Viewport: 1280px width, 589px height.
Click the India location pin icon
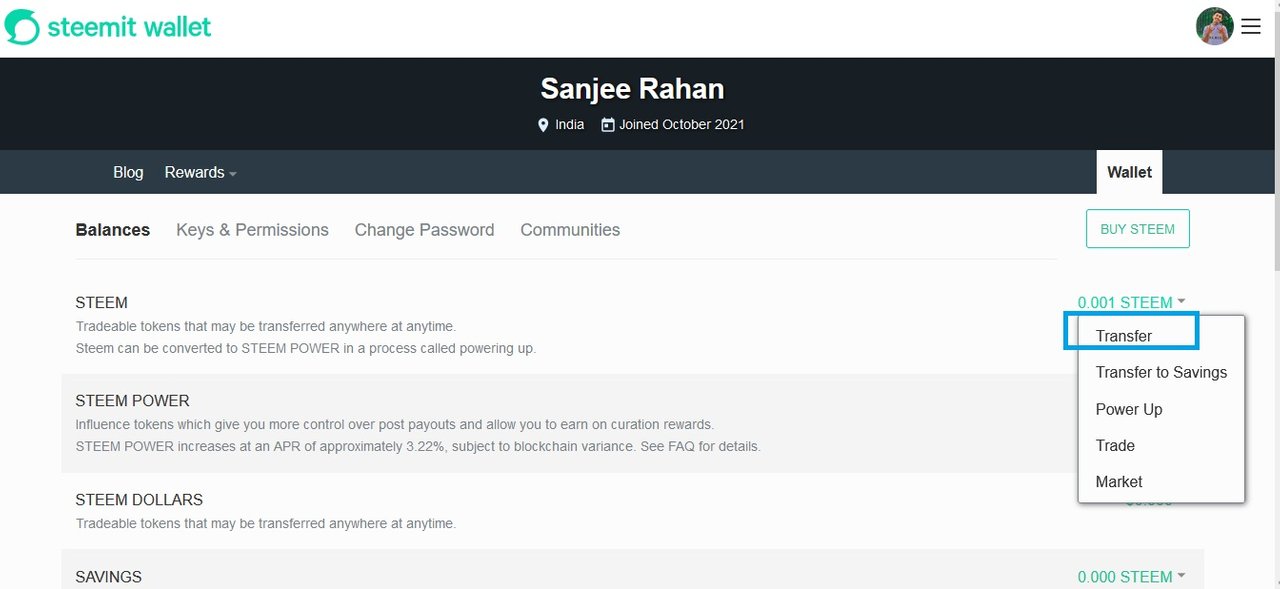(x=544, y=125)
